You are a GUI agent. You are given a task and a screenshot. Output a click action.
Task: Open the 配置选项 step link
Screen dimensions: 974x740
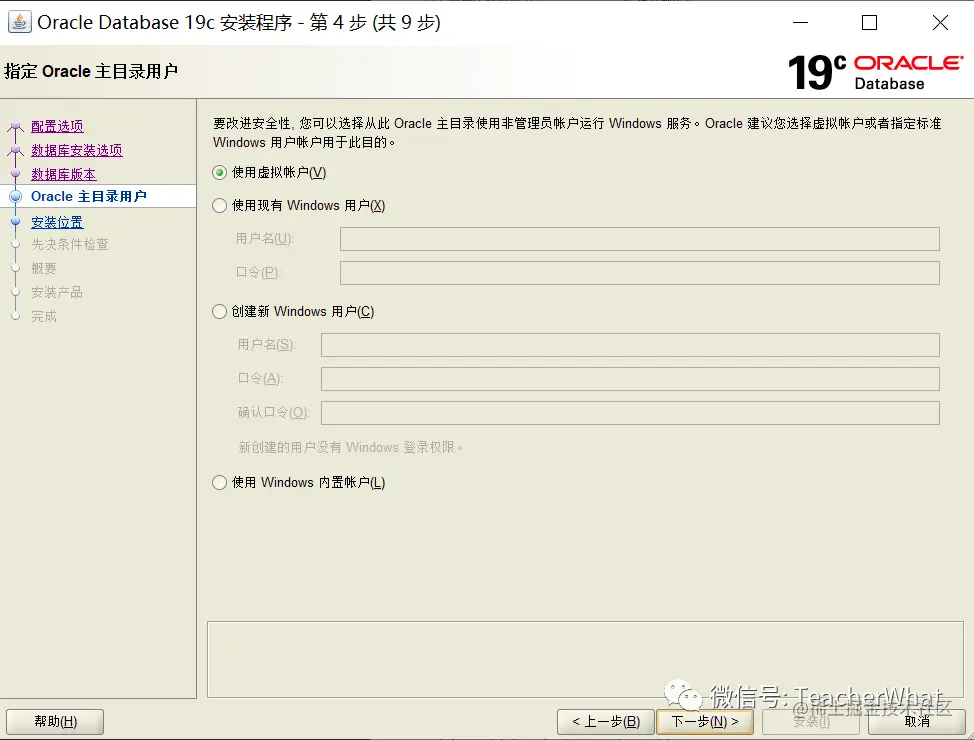pos(57,126)
